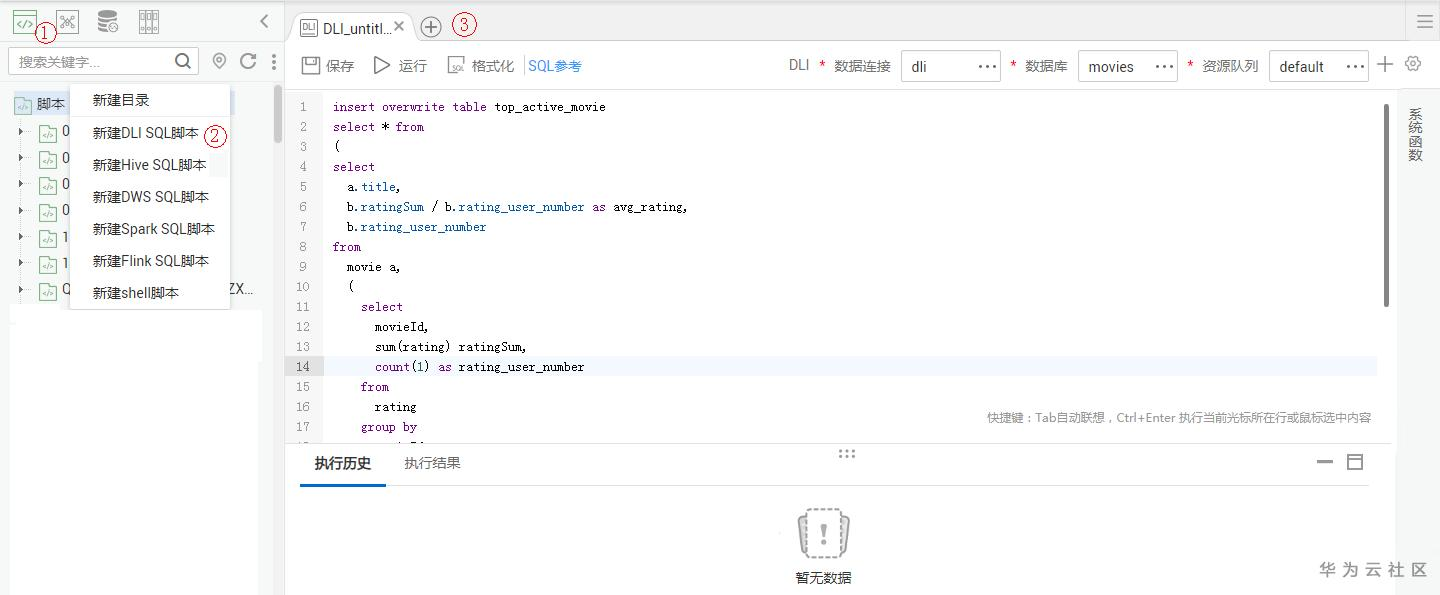Click the database management icon in sidebar
1440x595 pixels.
point(108,21)
